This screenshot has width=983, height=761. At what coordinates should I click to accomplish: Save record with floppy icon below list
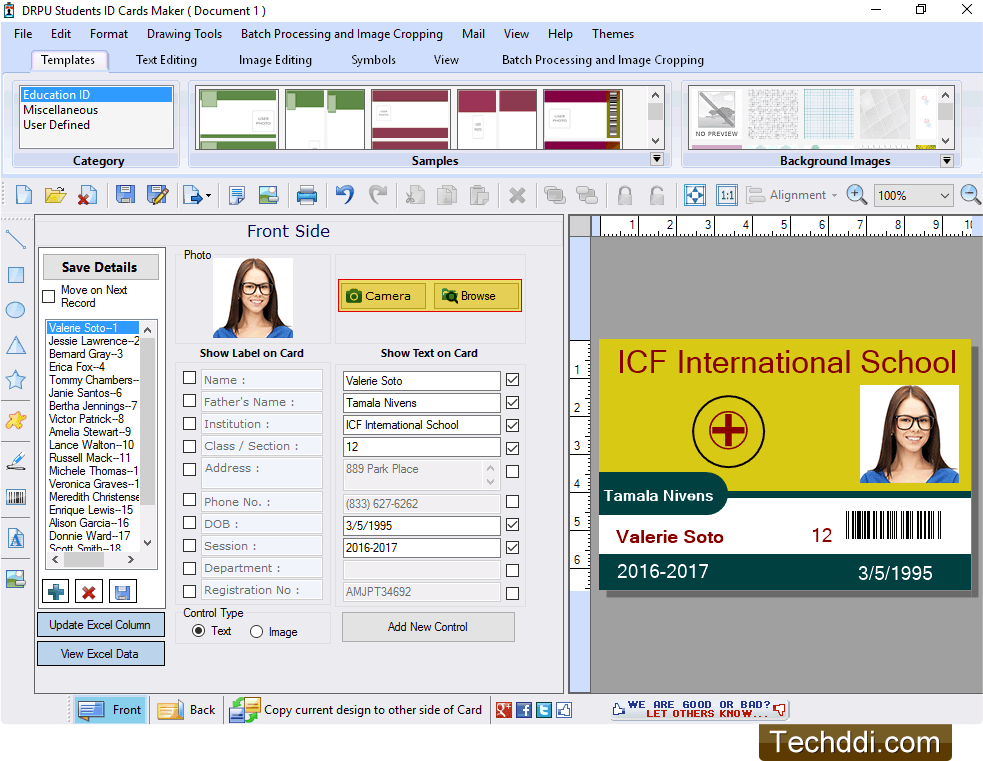pos(122,591)
